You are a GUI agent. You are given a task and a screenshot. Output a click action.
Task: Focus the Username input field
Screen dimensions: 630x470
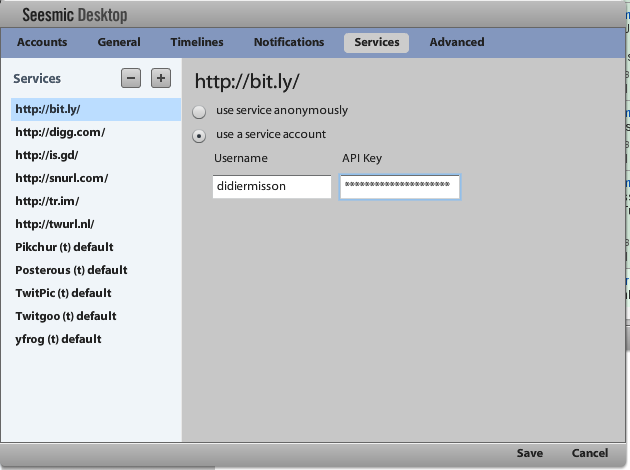coord(272,186)
